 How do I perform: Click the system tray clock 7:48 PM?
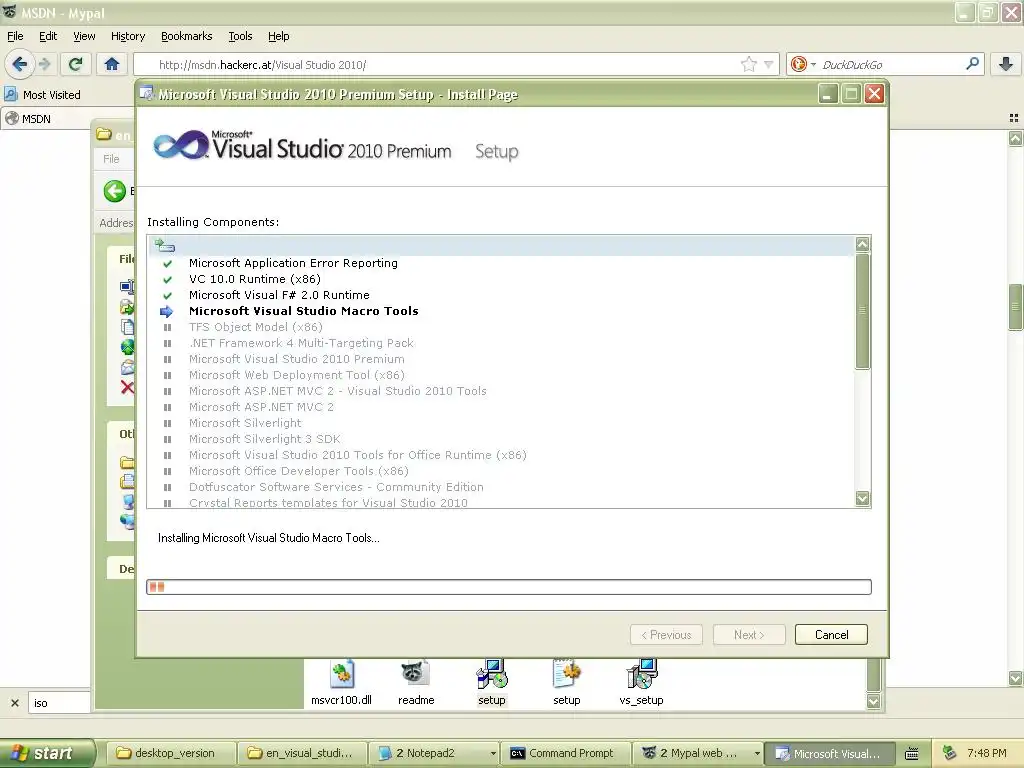[986, 754]
